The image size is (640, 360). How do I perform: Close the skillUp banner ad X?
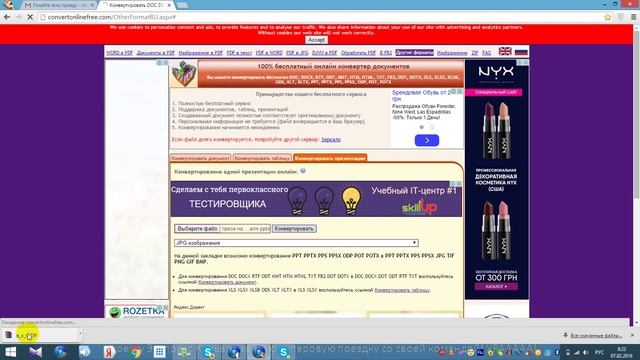[459, 184]
